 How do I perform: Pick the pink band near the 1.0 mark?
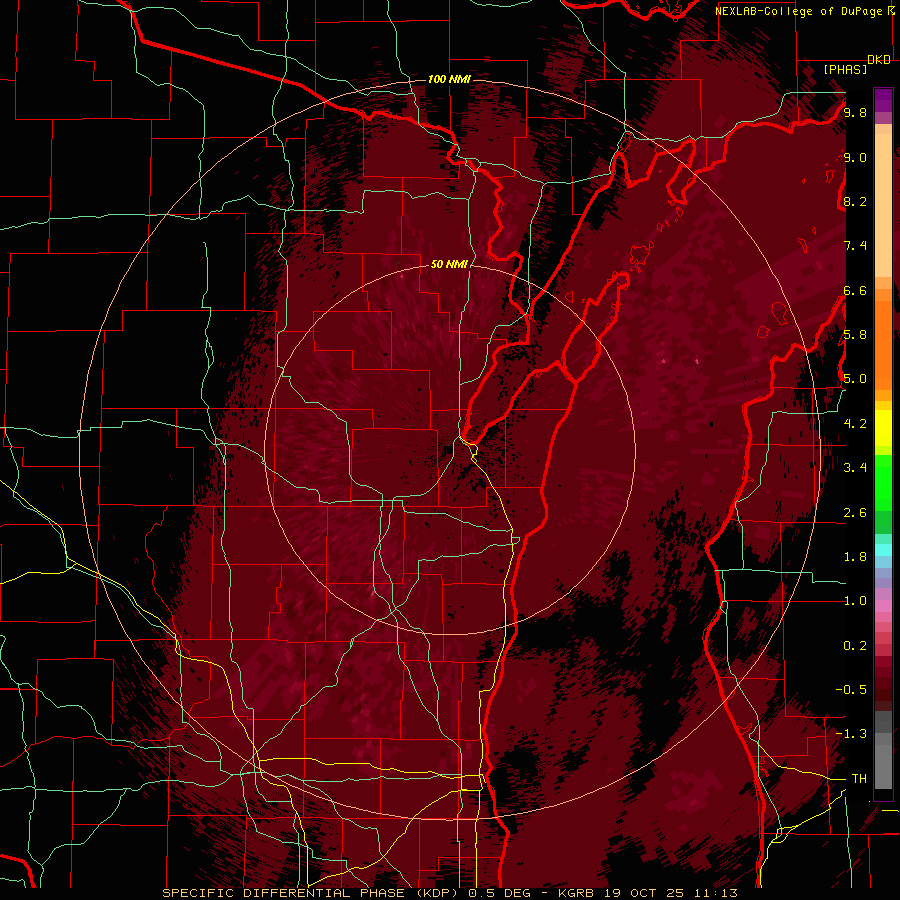coord(883,606)
